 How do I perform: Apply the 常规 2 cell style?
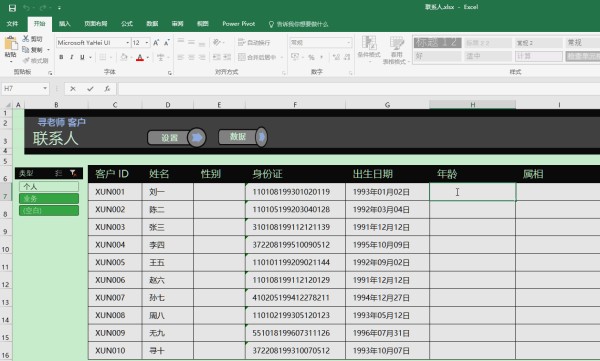click(x=538, y=43)
